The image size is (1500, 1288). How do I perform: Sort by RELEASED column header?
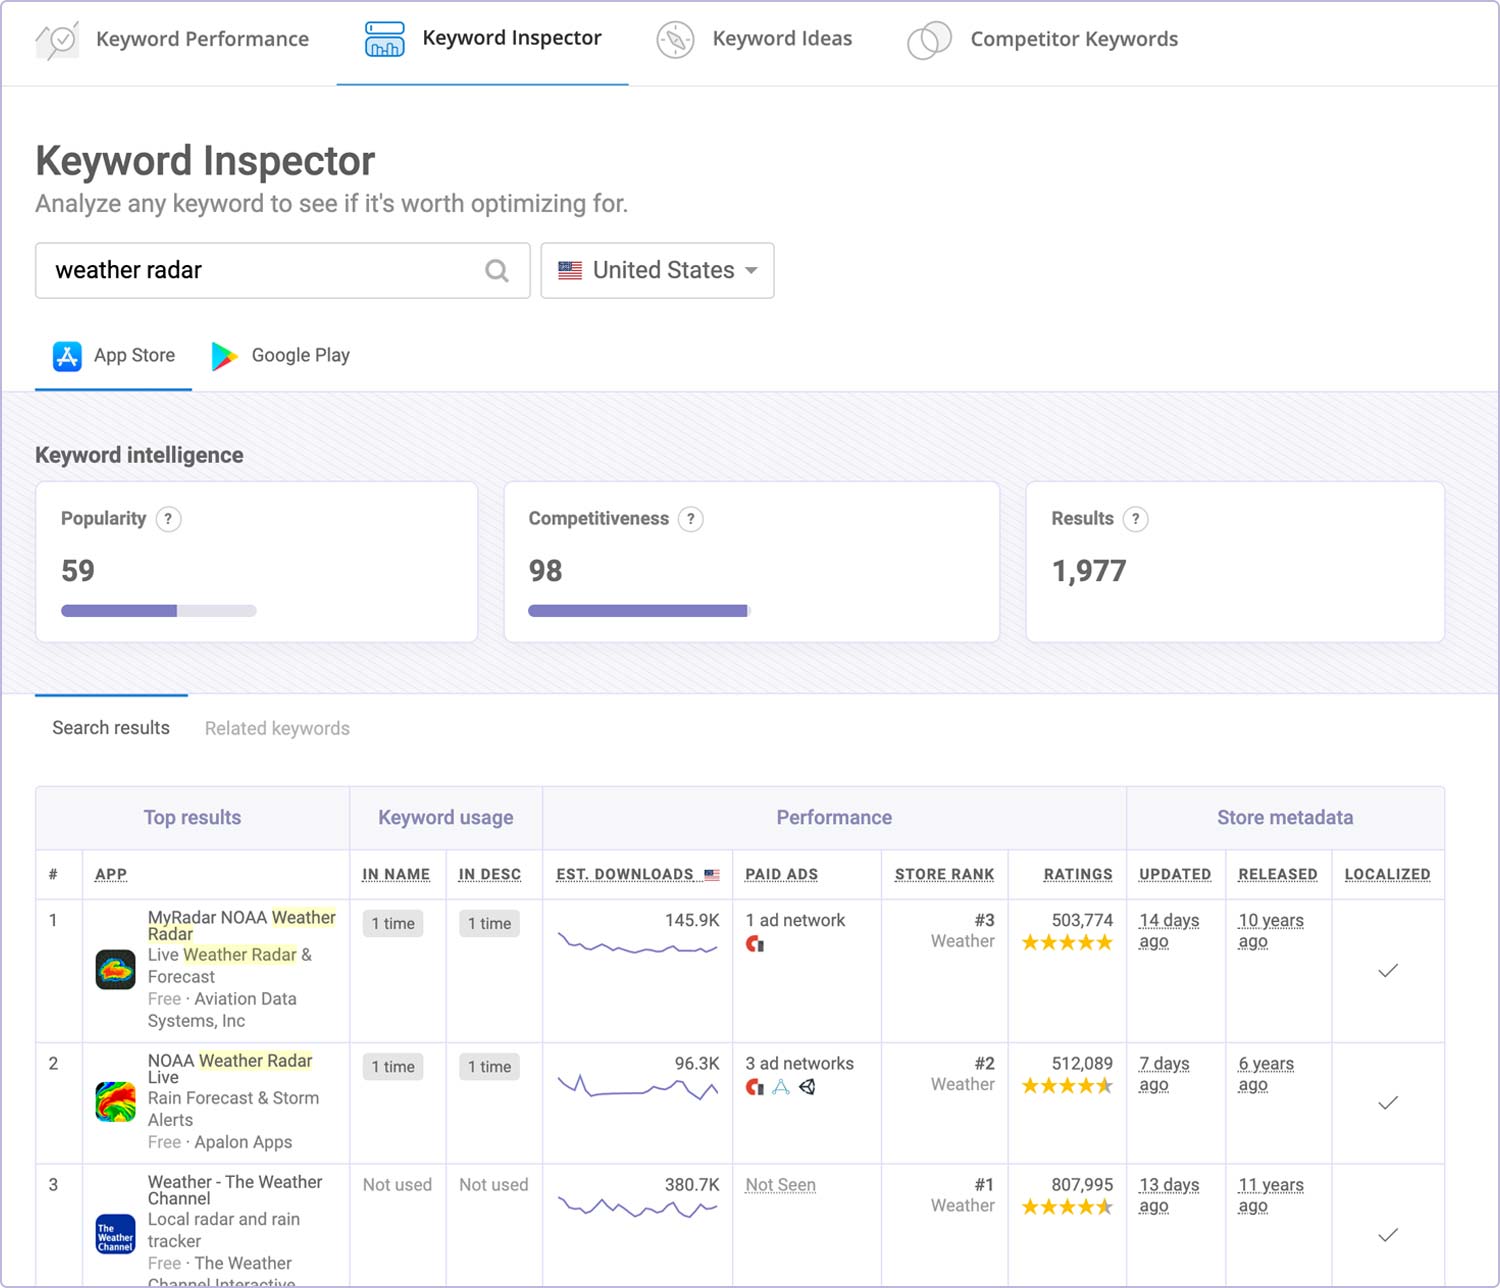[1278, 875]
